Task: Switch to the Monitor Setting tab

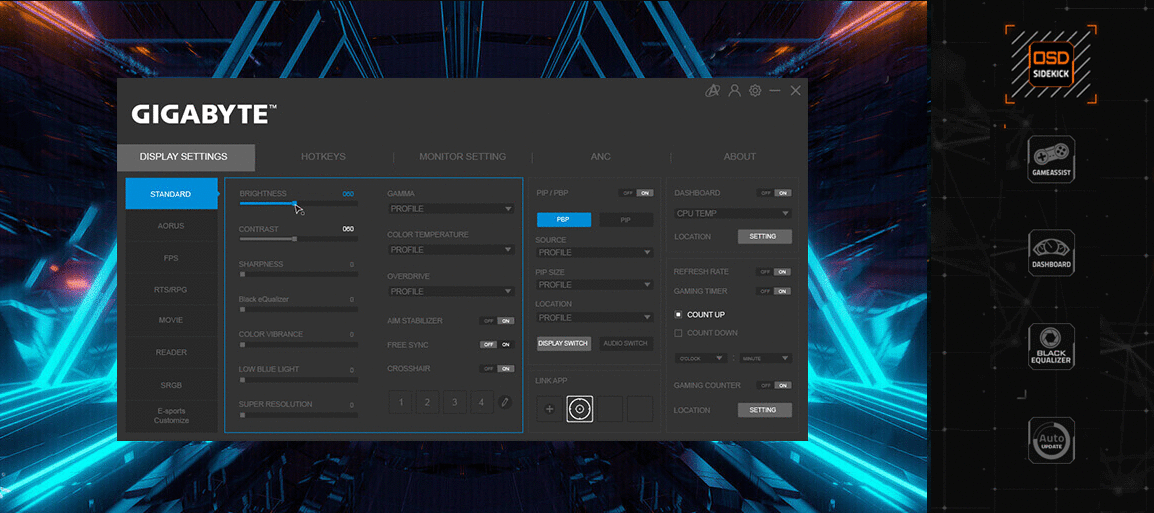Action: point(462,157)
